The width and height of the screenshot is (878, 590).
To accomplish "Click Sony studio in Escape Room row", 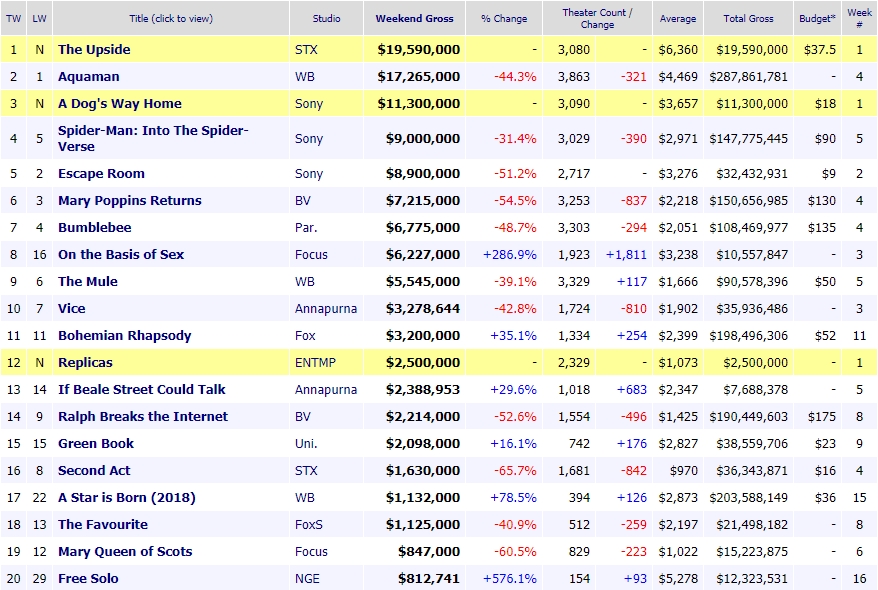I will [x=309, y=174].
